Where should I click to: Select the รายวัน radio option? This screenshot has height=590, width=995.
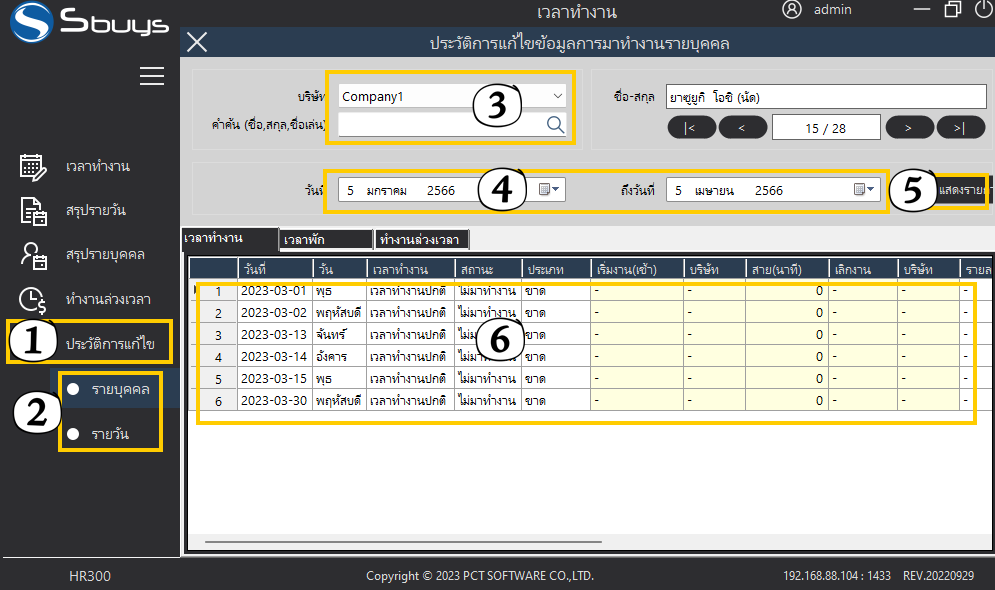[x=73, y=434]
